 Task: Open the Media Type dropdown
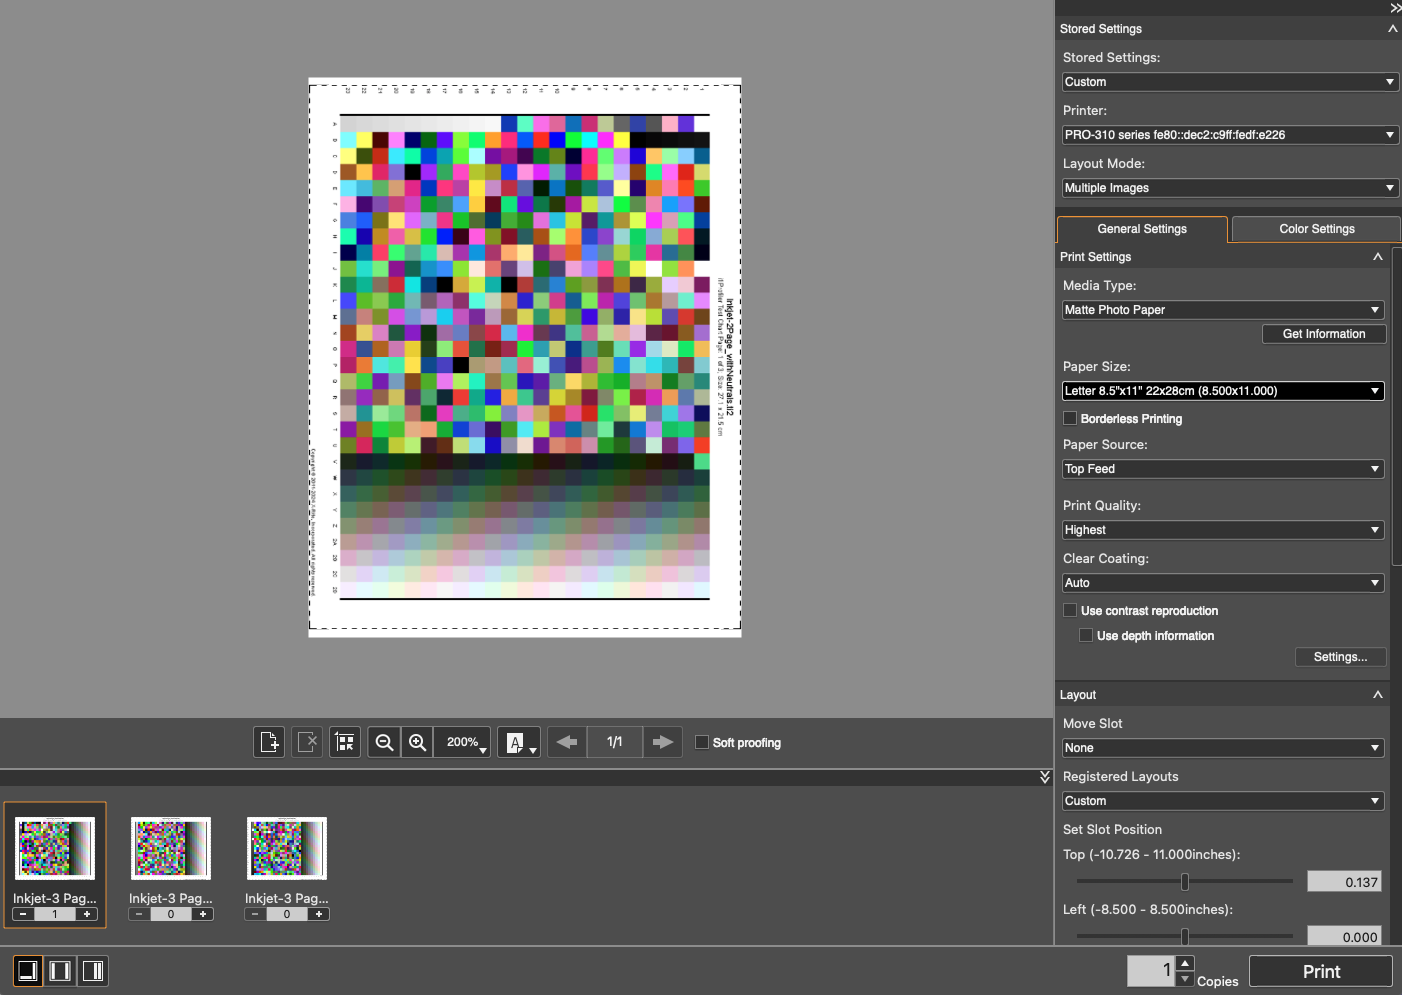(x=1222, y=310)
